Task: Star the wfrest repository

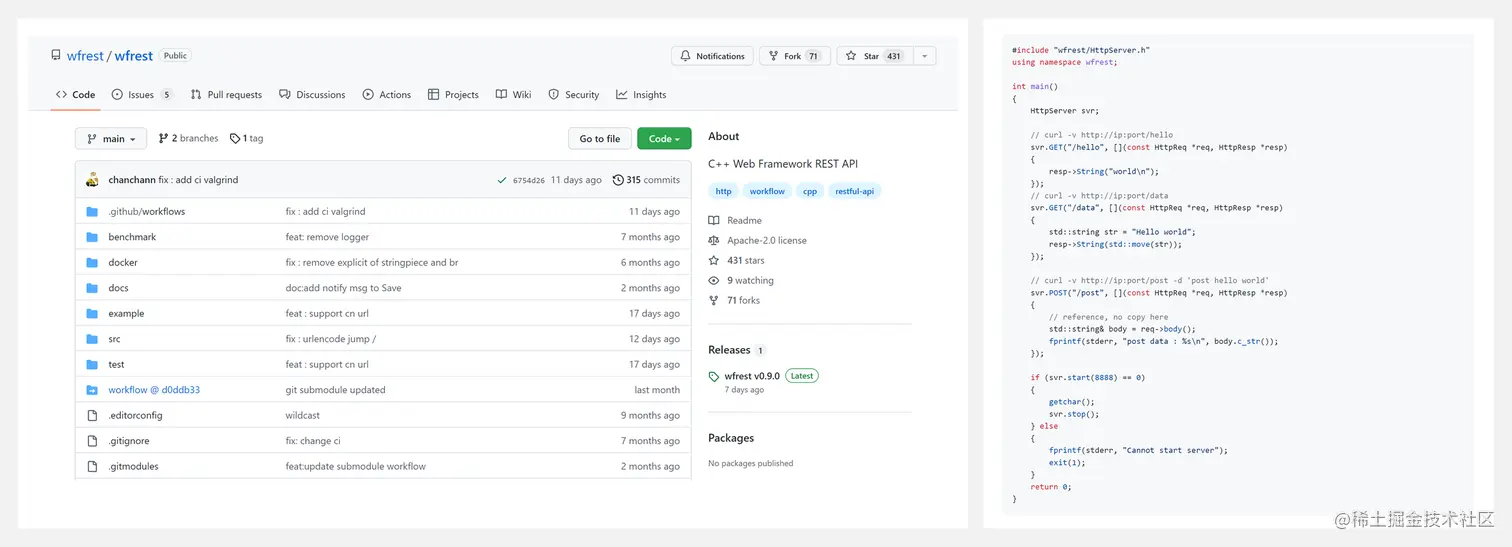Action: coord(875,56)
